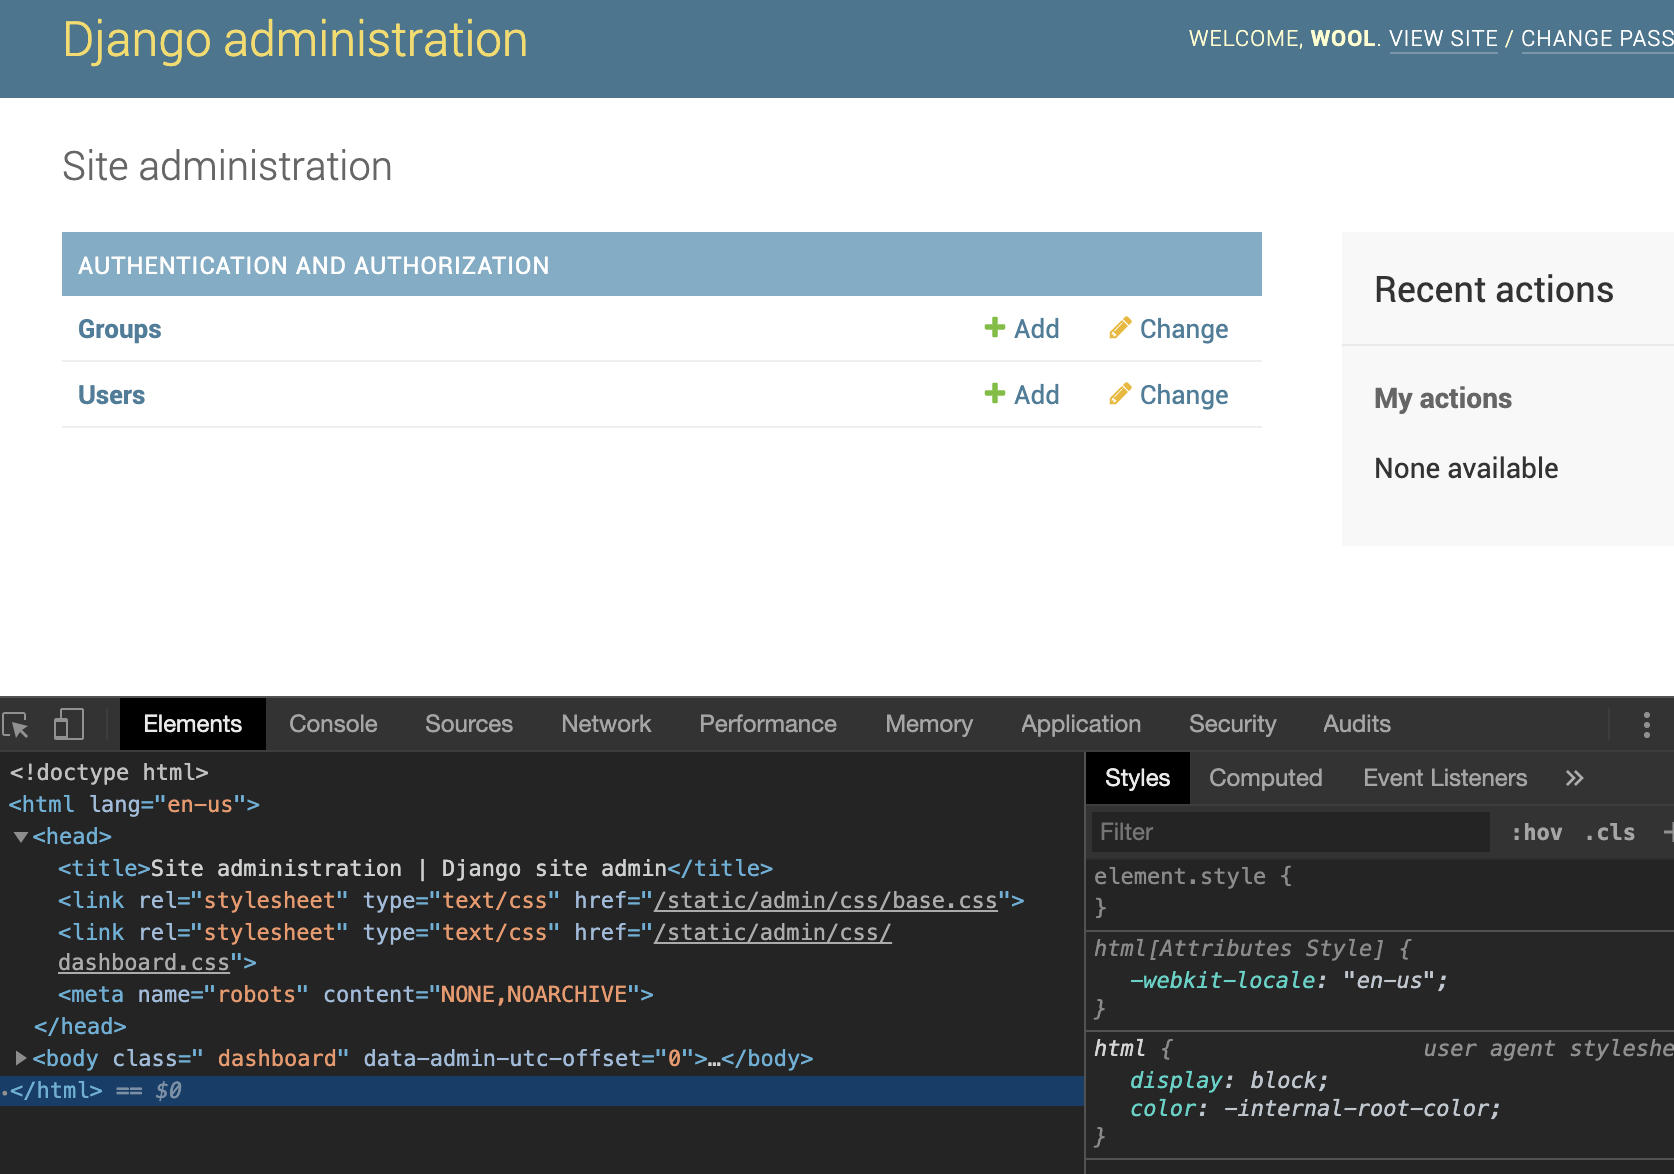Open the Memory tab
The width and height of the screenshot is (1674, 1174).
(x=929, y=724)
